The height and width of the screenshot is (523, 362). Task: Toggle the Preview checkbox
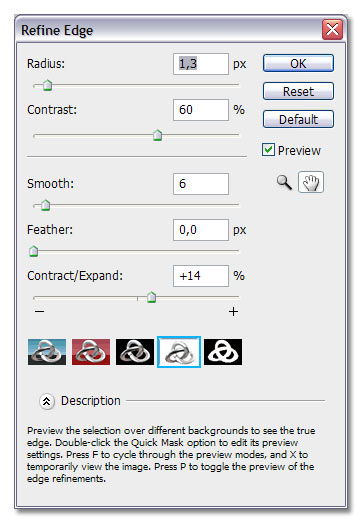click(268, 150)
